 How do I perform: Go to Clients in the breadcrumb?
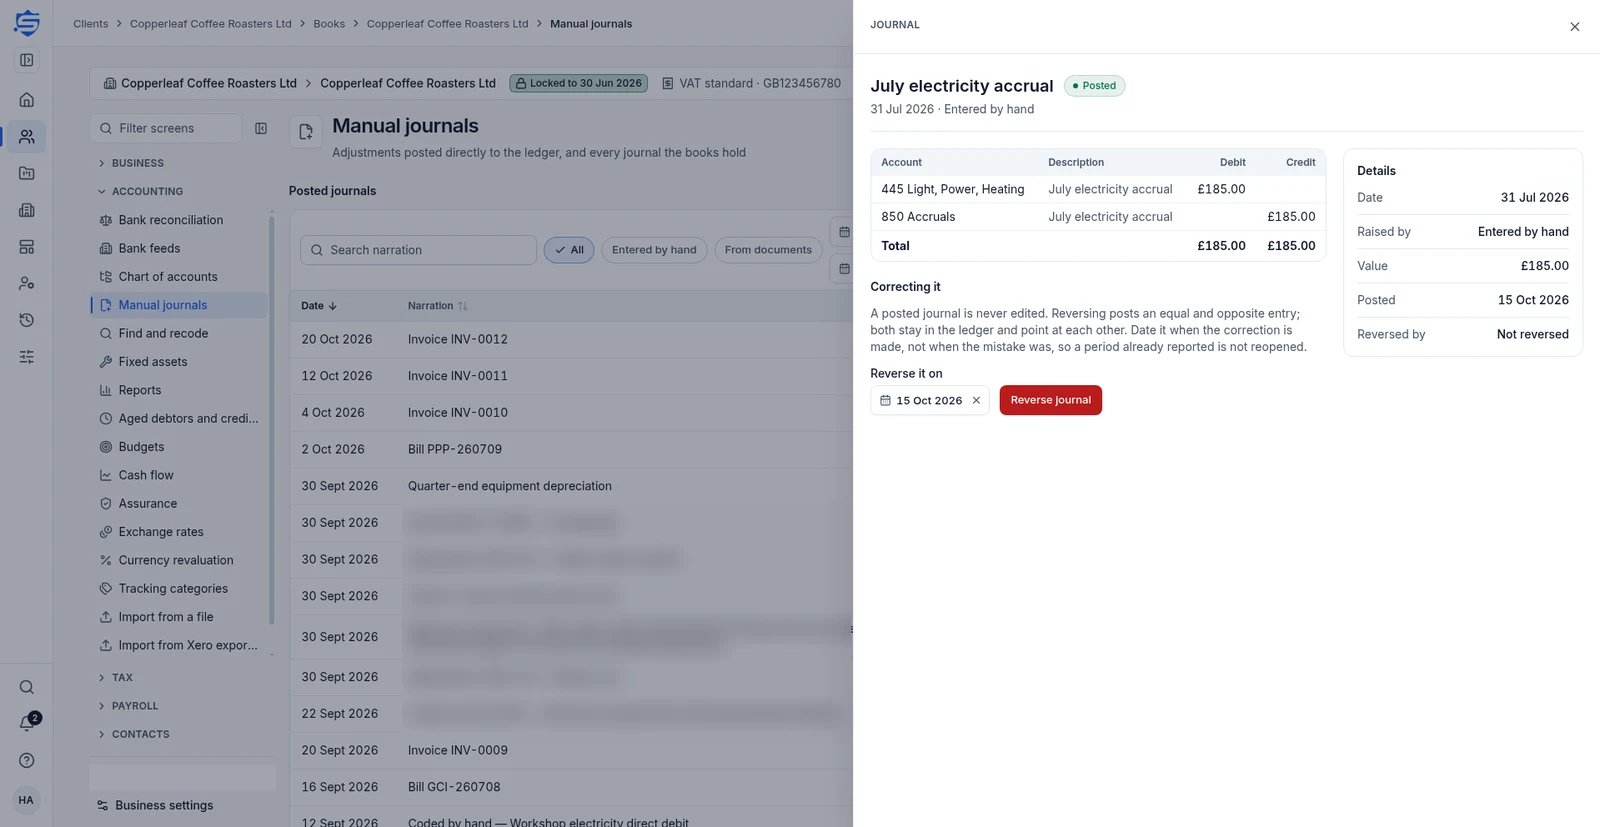pos(90,24)
